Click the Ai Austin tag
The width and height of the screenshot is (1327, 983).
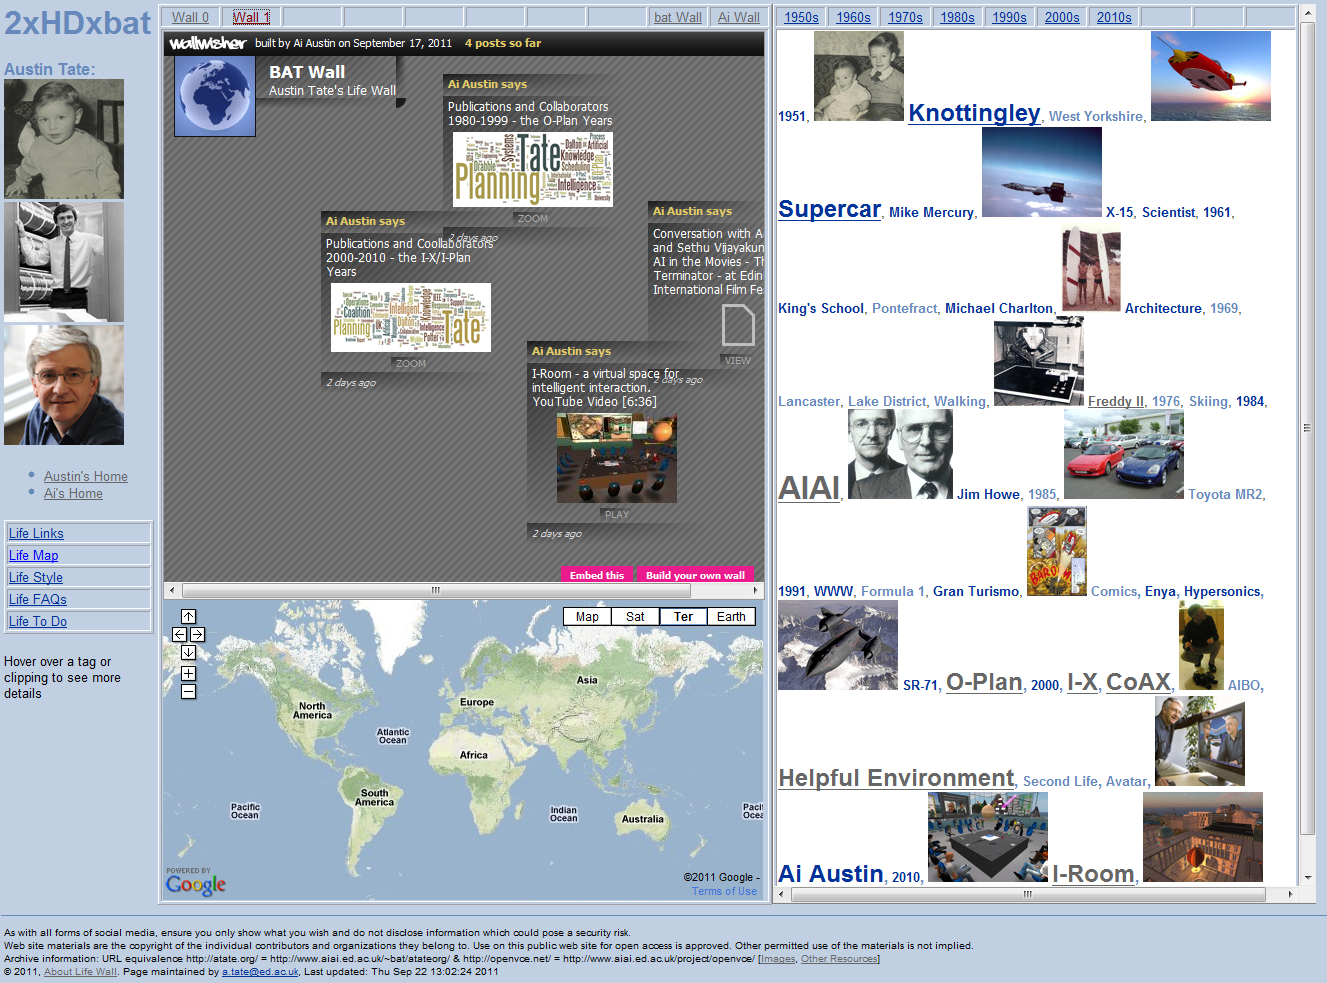pyautogui.click(x=831, y=874)
